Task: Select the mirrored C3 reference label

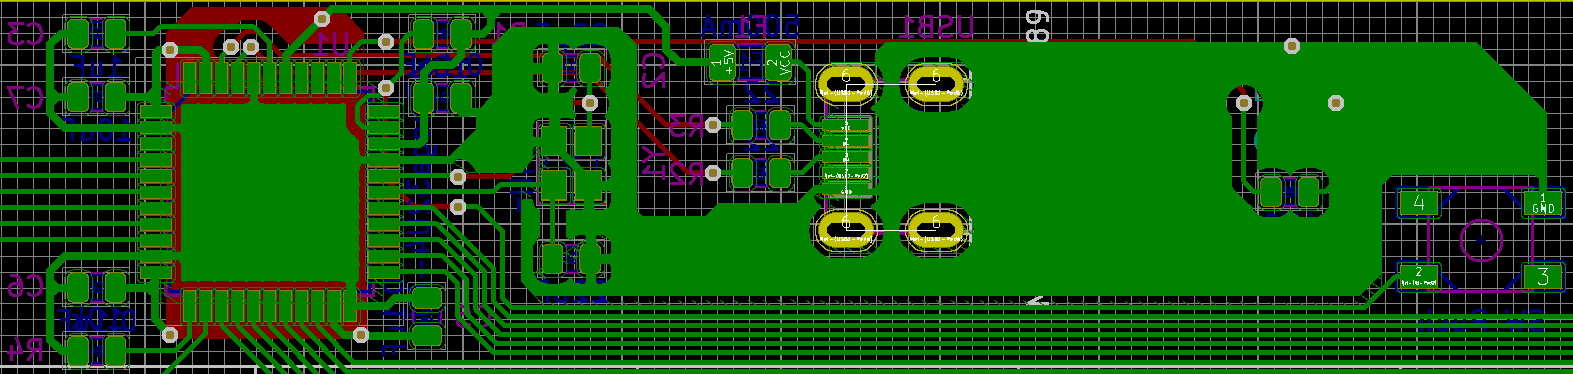Action: click(25, 34)
